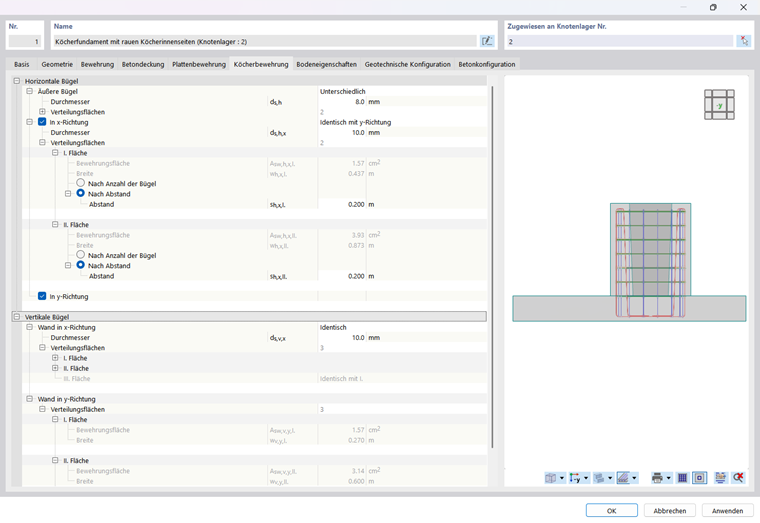Click the -y axis view icon
760x523 pixels.
point(575,478)
